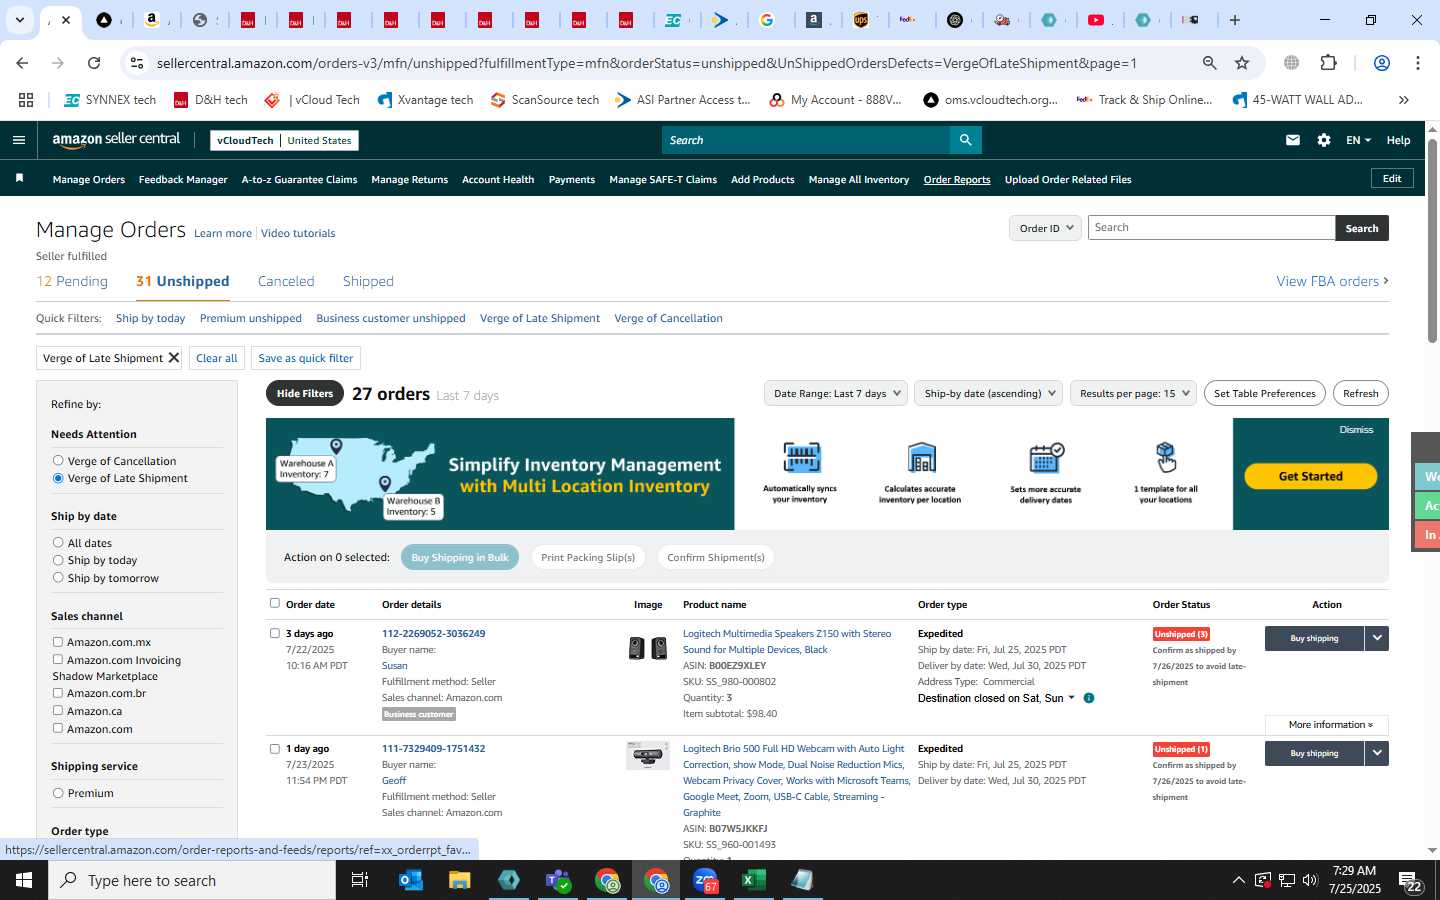Open the browser zoom magnifier in address bar
Image resolution: width=1440 pixels, height=900 pixels.
pos(1210,63)
